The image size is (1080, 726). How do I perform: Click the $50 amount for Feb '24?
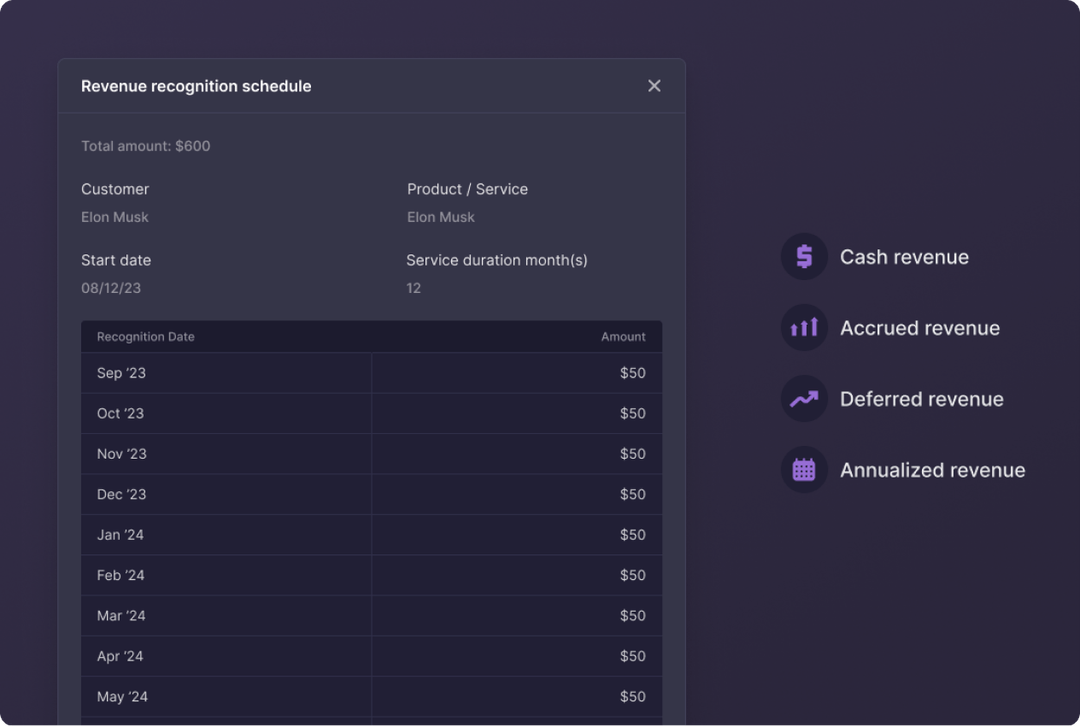(632, 575)
